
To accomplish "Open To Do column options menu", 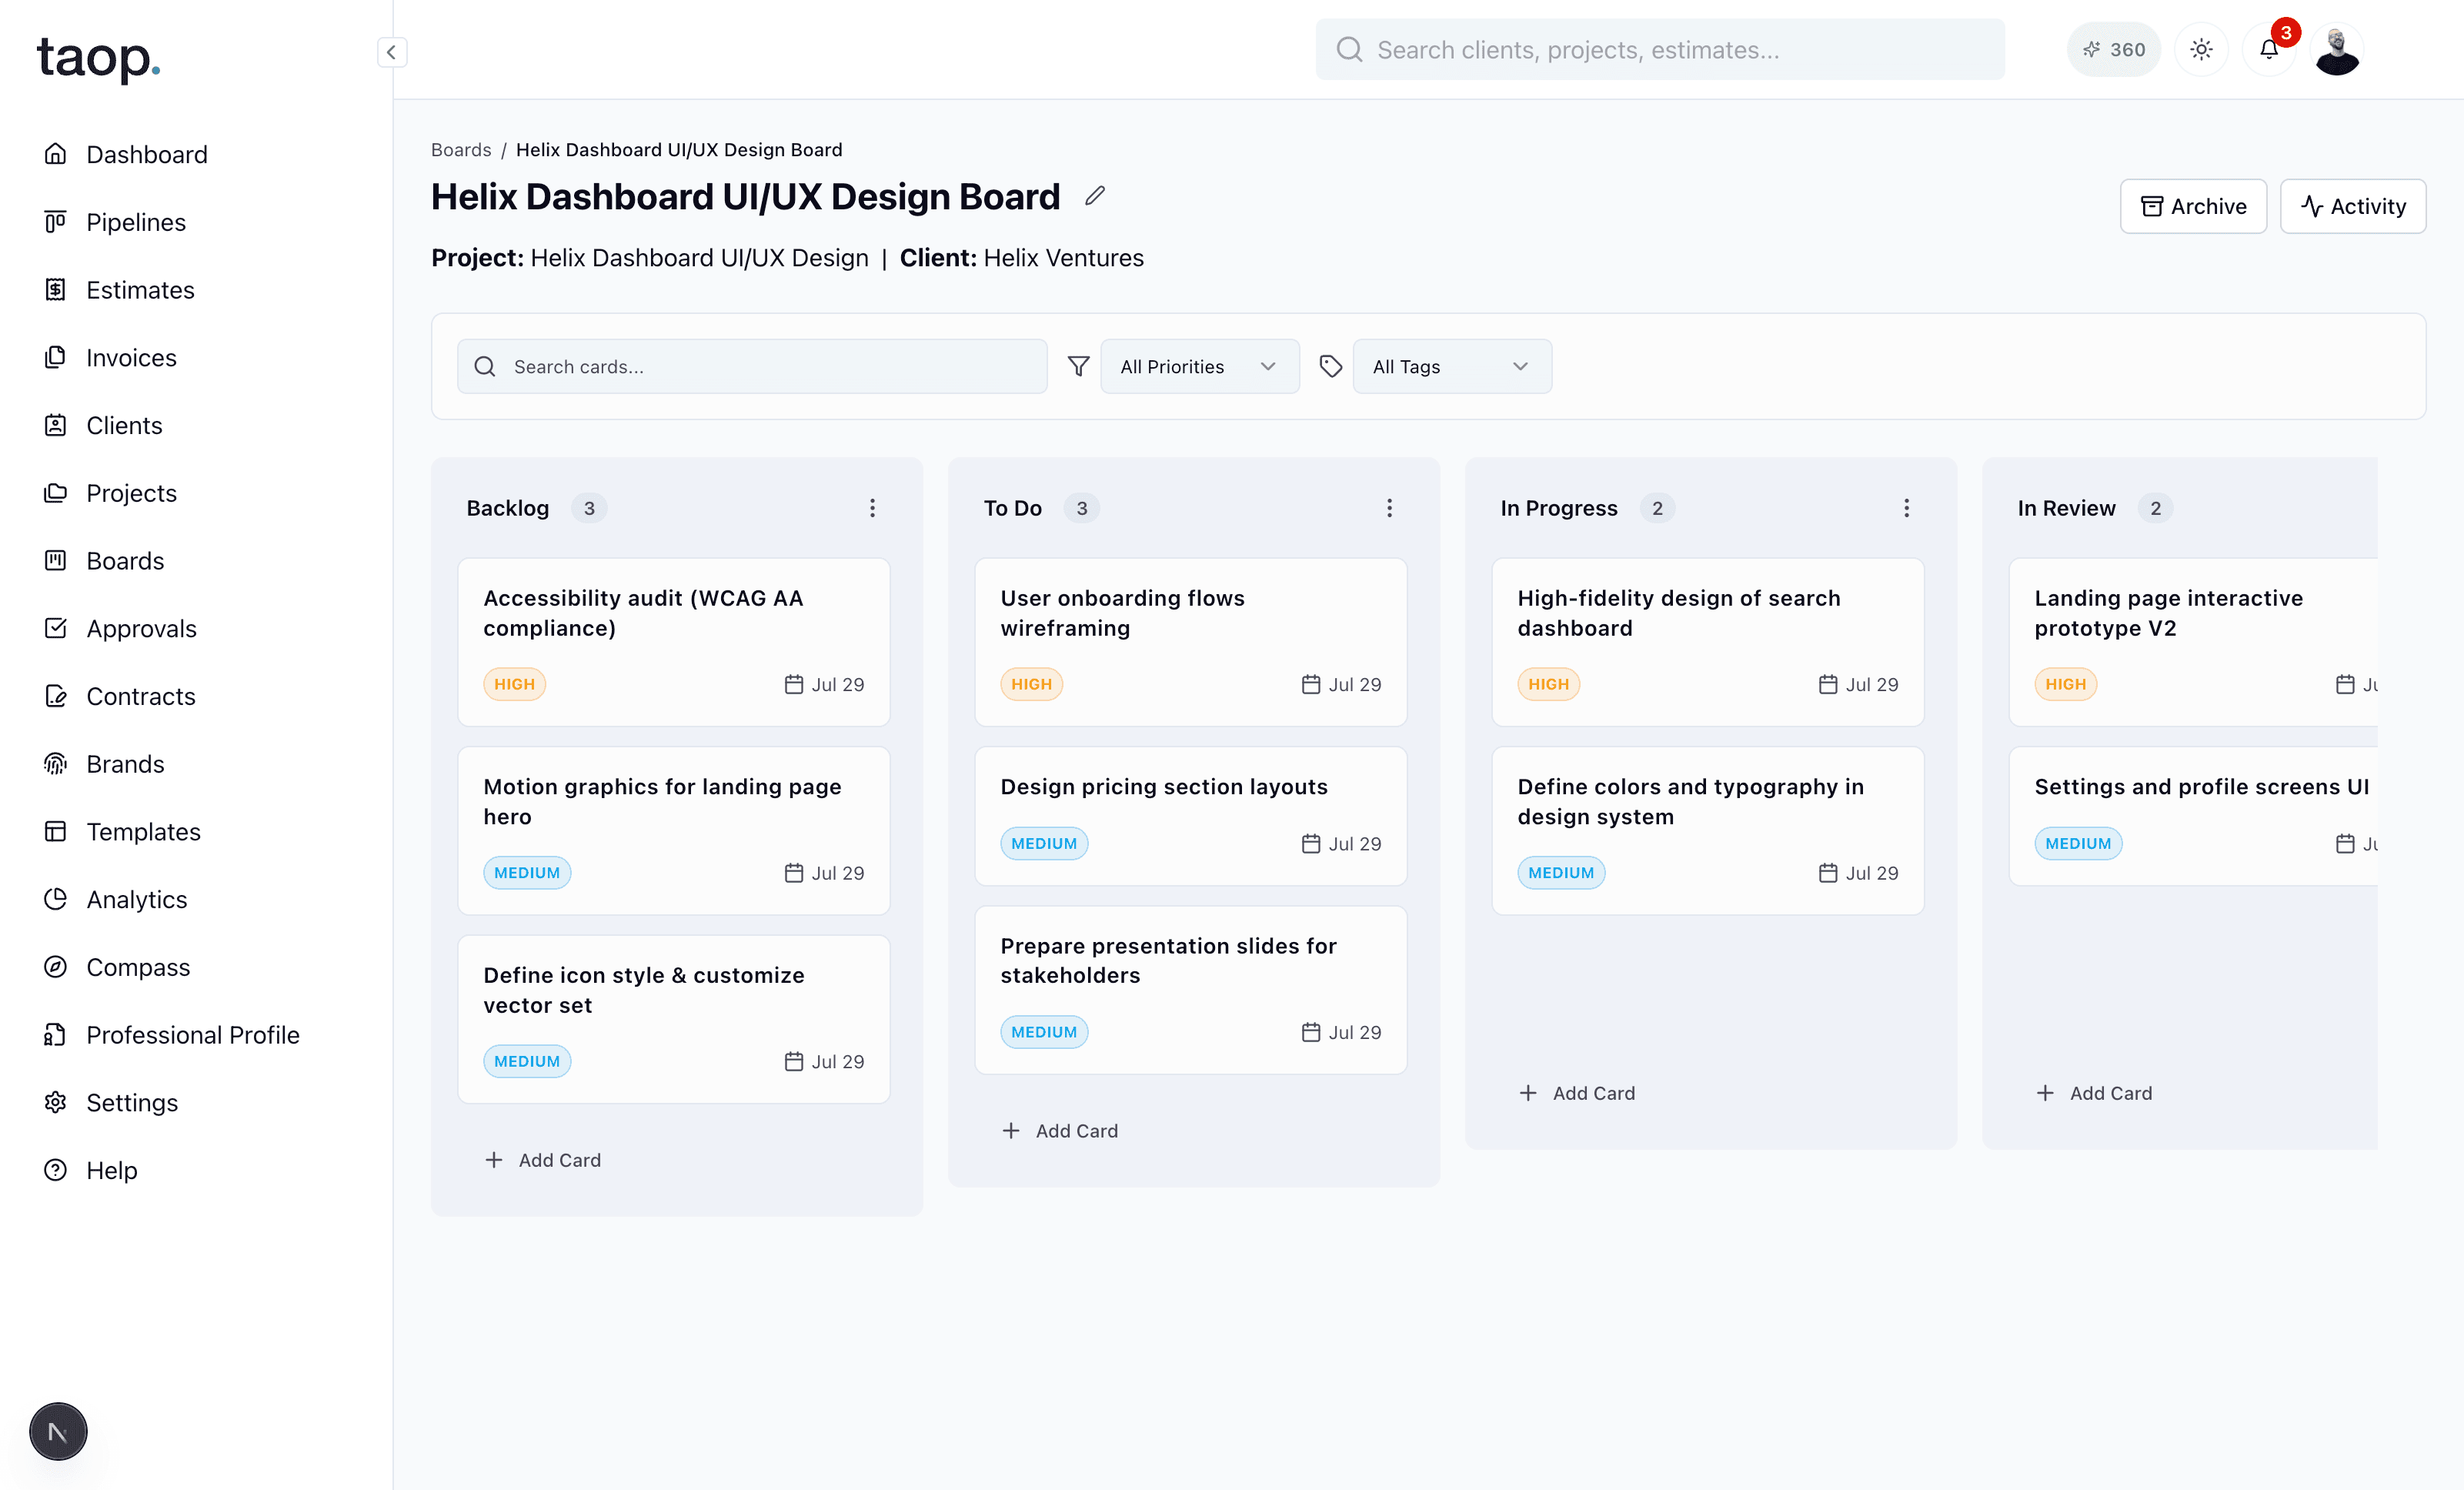I will pyautogui.click(x=1389, y=508).
